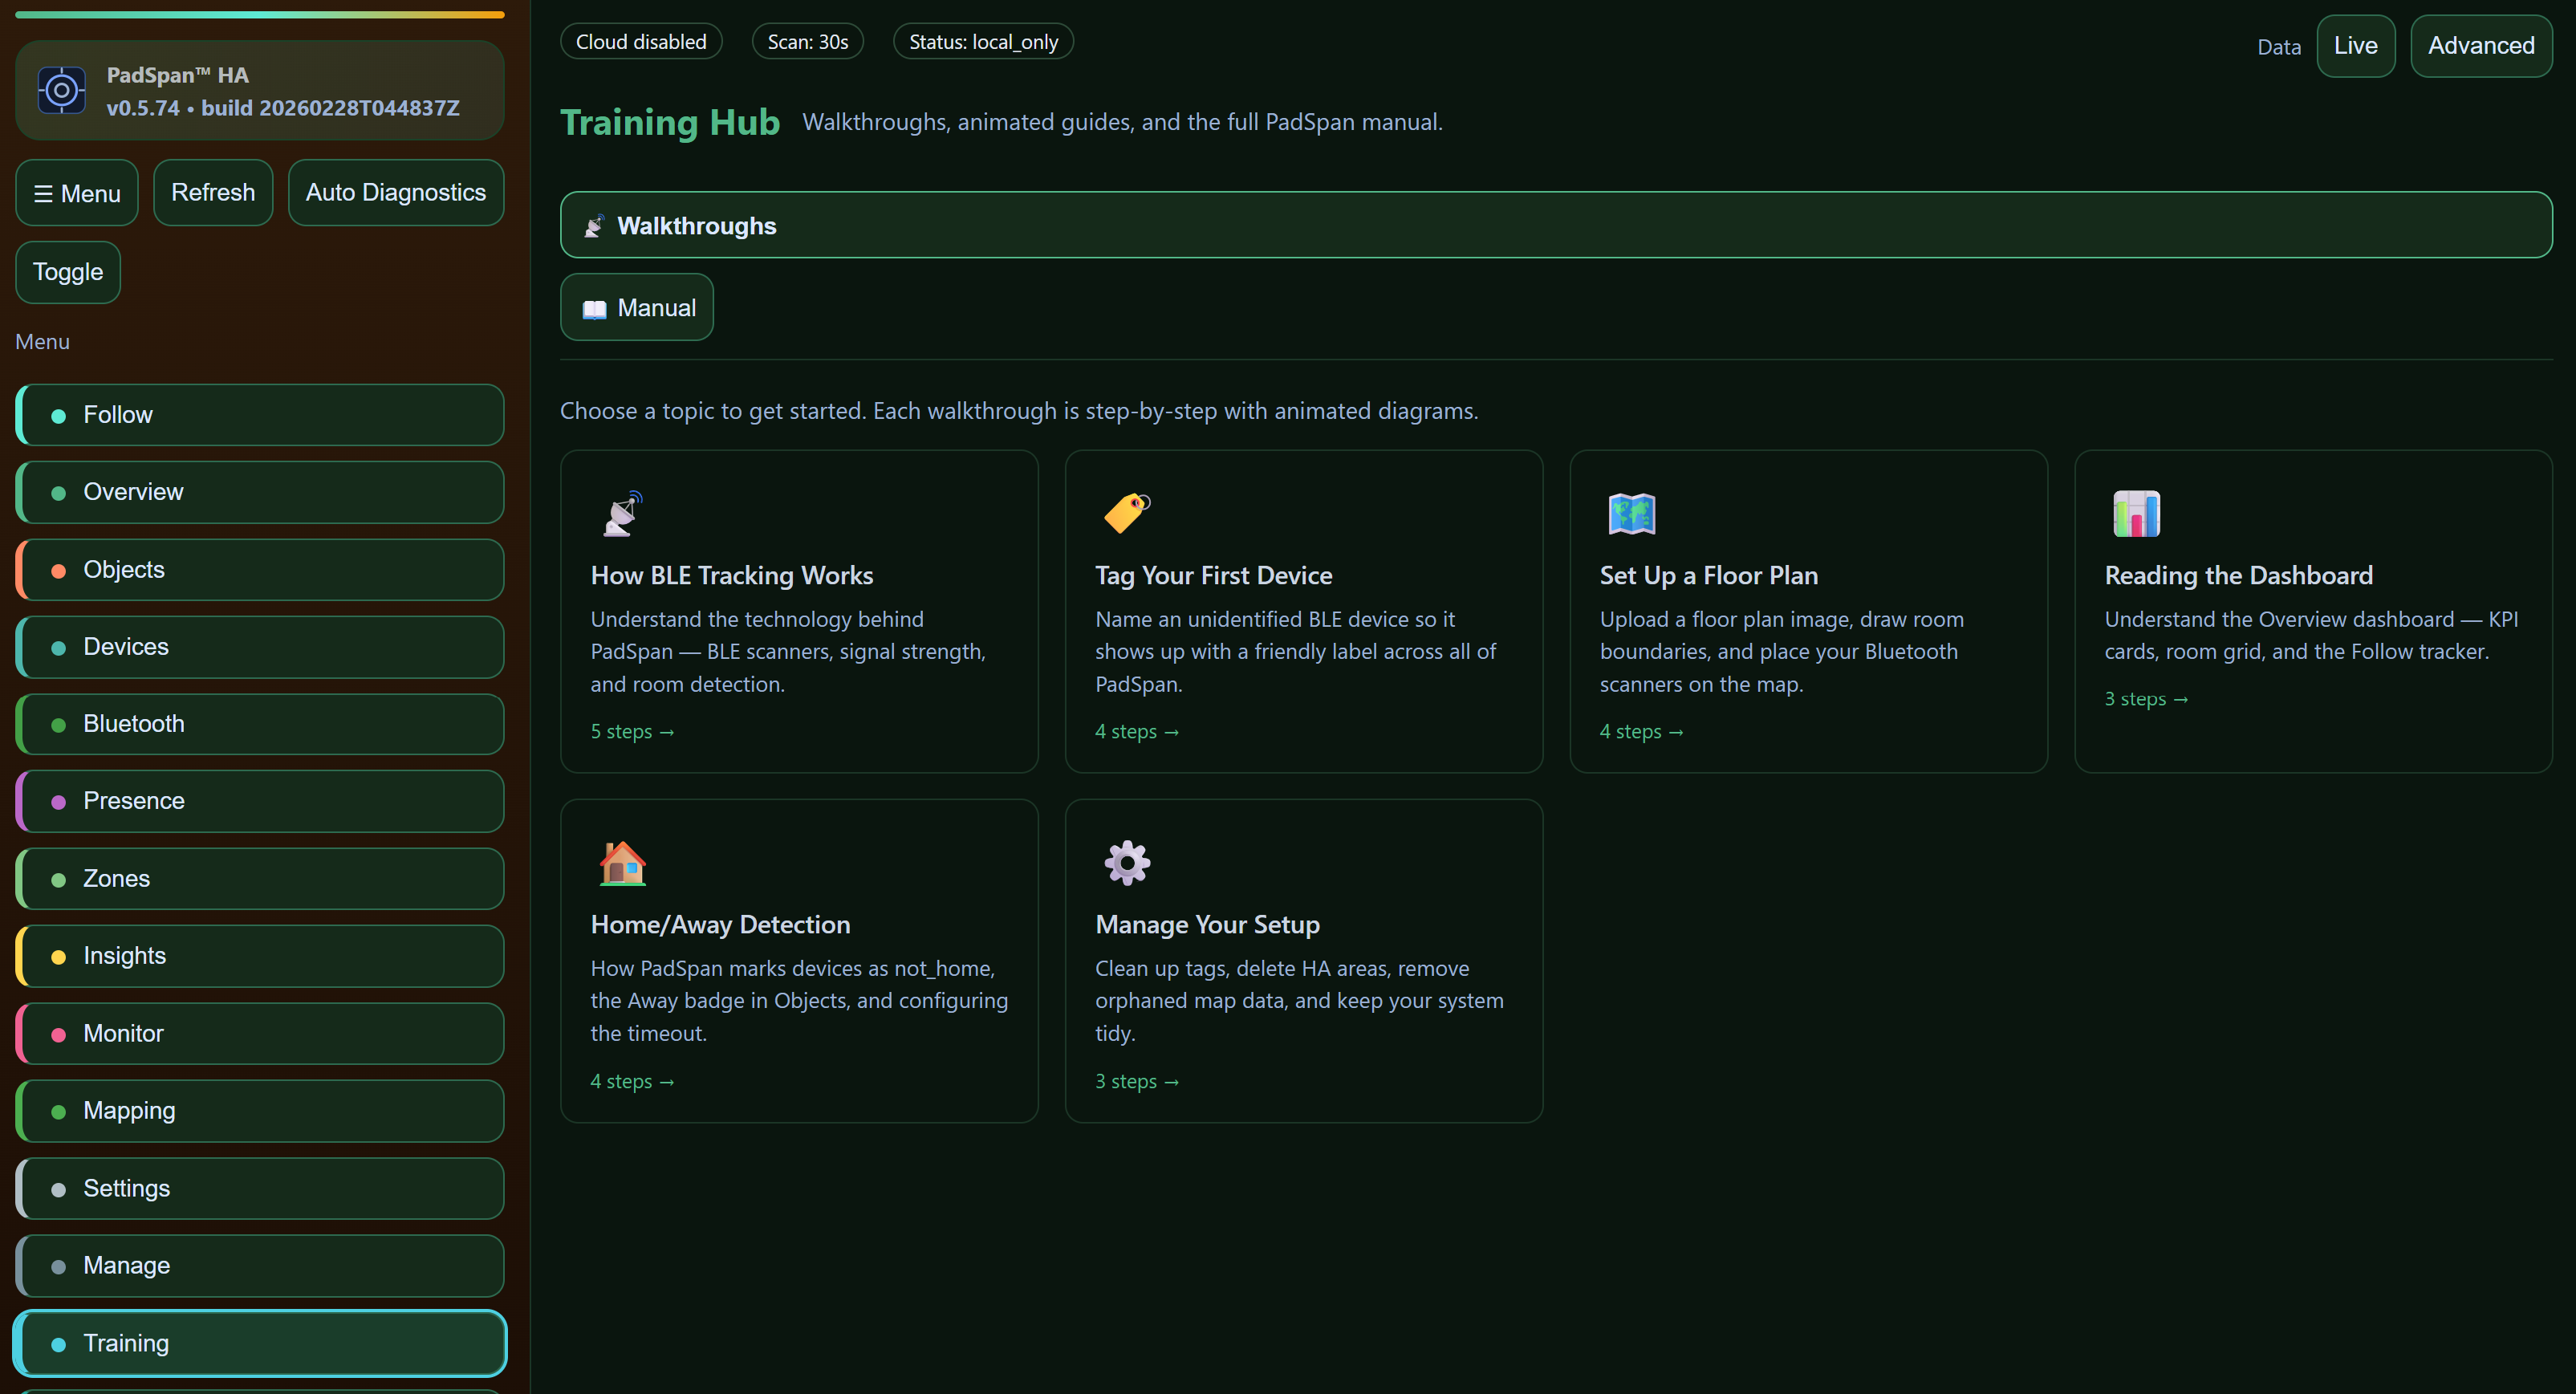Click the bar chart icon on Dashboard card

coord(2136,514)
